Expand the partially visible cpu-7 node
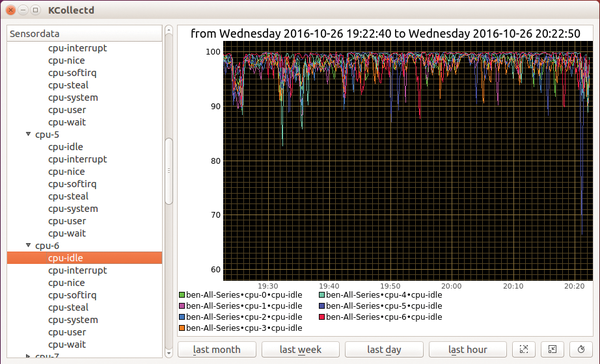This screenshot has height=364, width=600. coord(28,356)
